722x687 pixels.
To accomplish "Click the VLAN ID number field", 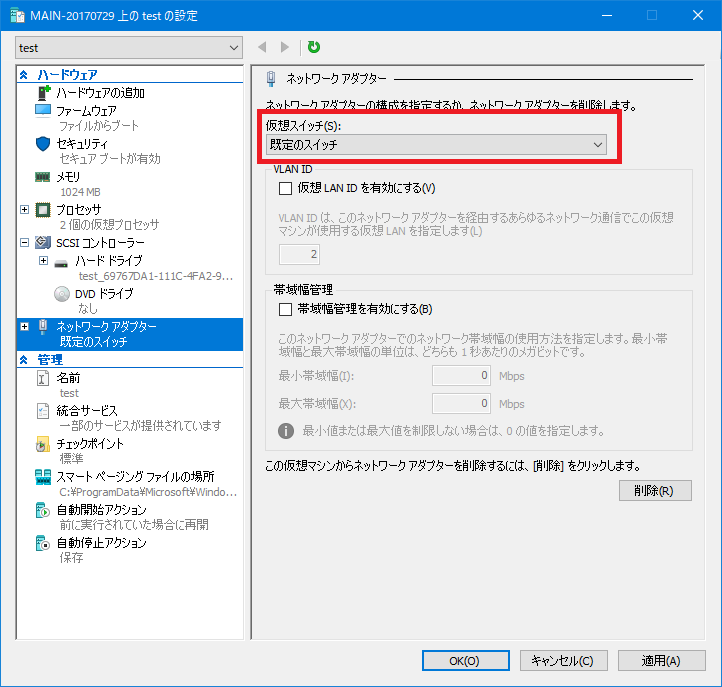I will pos(299,255).
